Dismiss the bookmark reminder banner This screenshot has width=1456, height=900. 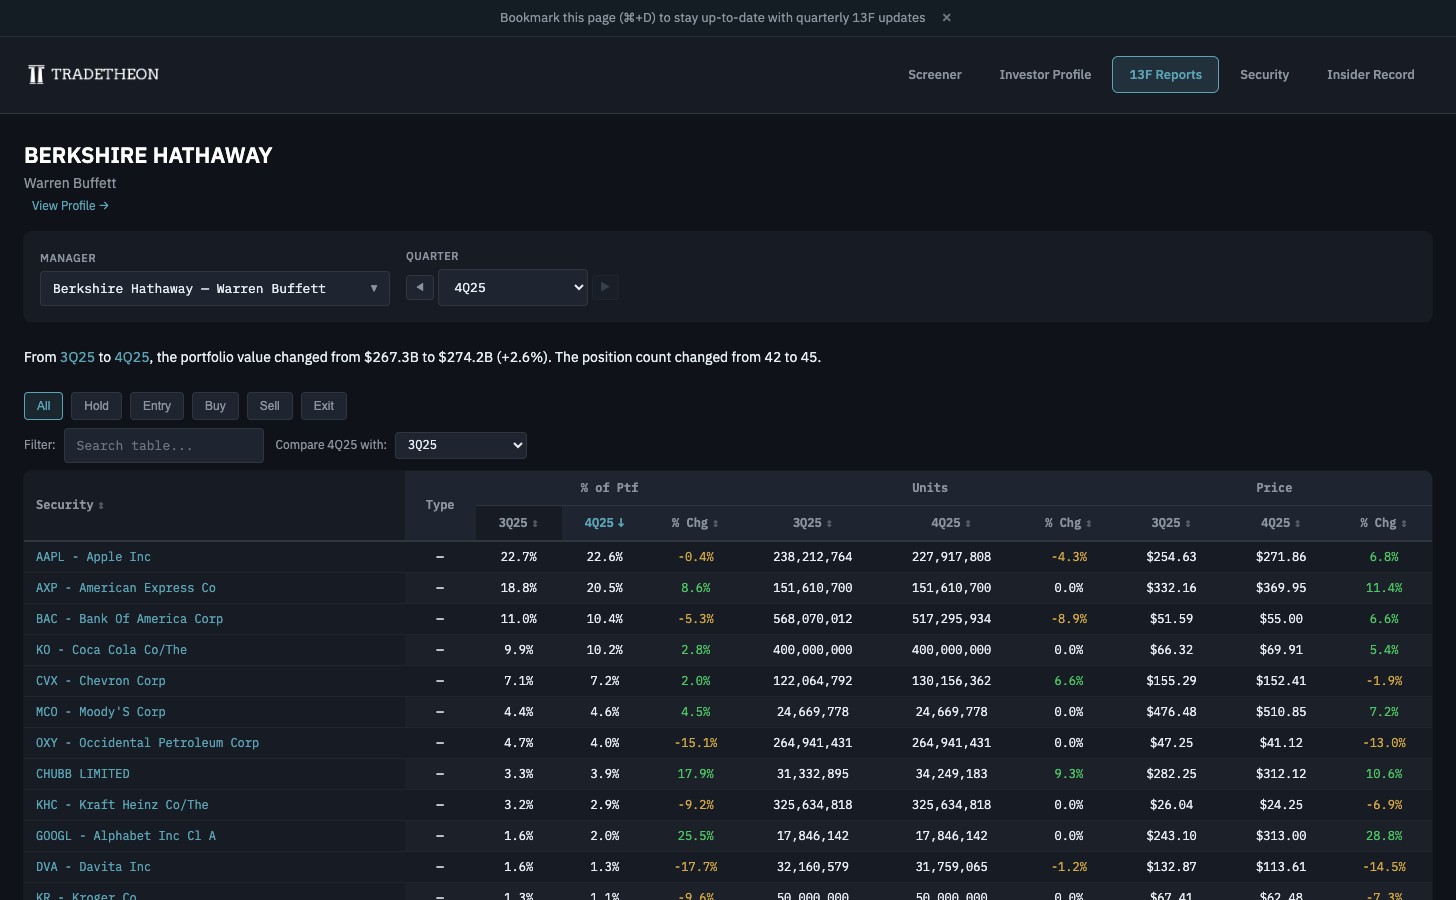pyautogui.click(x=946, y=17)
